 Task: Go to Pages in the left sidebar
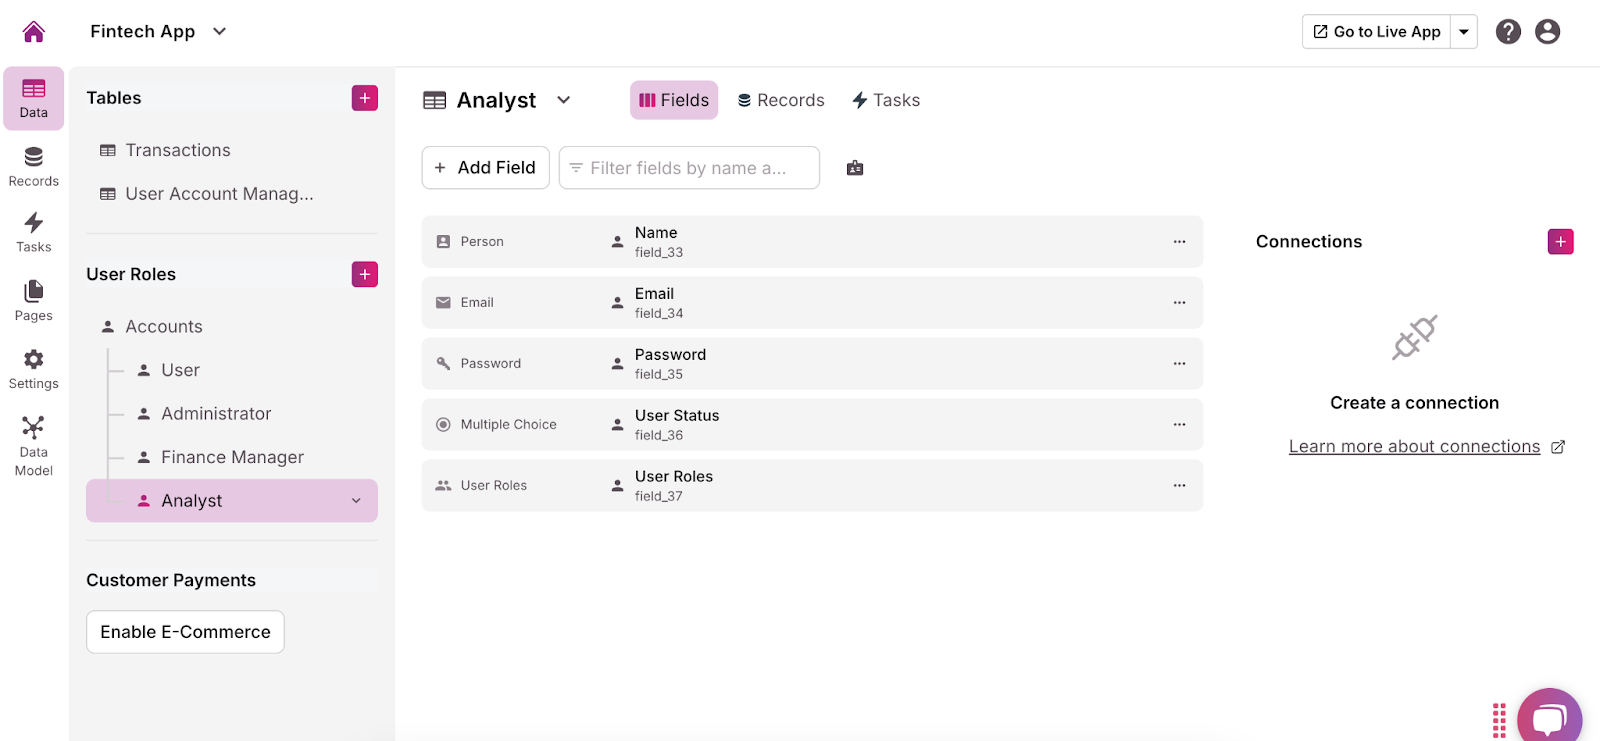tap(33, 301)
